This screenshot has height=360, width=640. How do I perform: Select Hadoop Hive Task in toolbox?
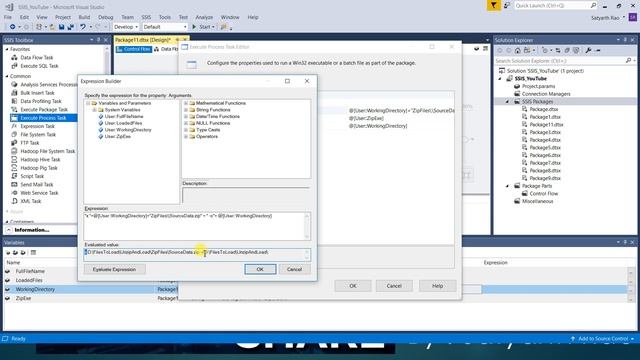[40, 159]
